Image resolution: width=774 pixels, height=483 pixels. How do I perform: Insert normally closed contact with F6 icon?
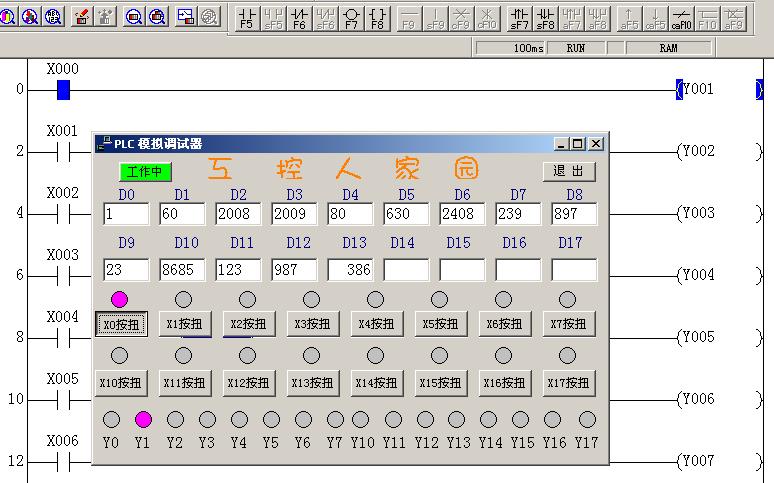299,17
